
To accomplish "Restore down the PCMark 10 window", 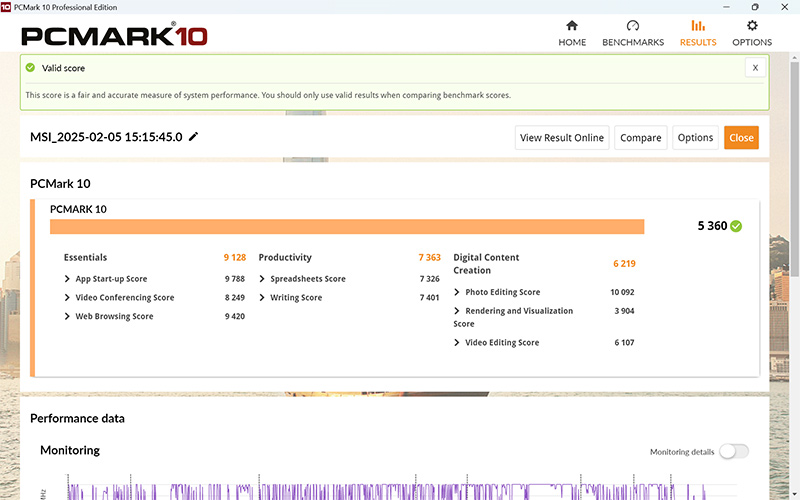I will 755,7.
